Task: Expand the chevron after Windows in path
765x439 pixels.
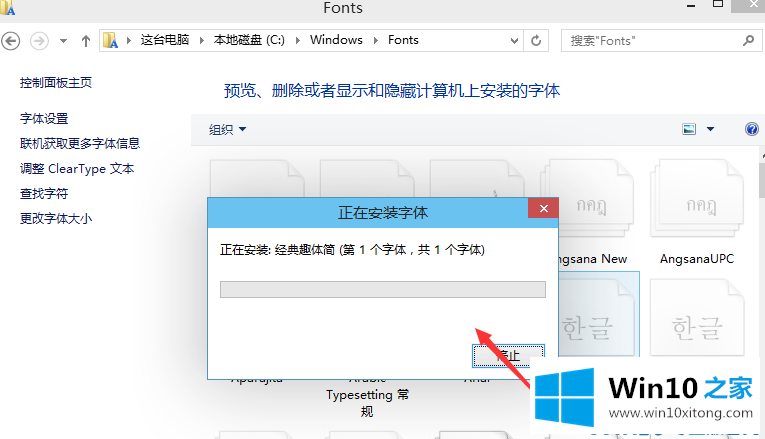Action: coord(376,40)
